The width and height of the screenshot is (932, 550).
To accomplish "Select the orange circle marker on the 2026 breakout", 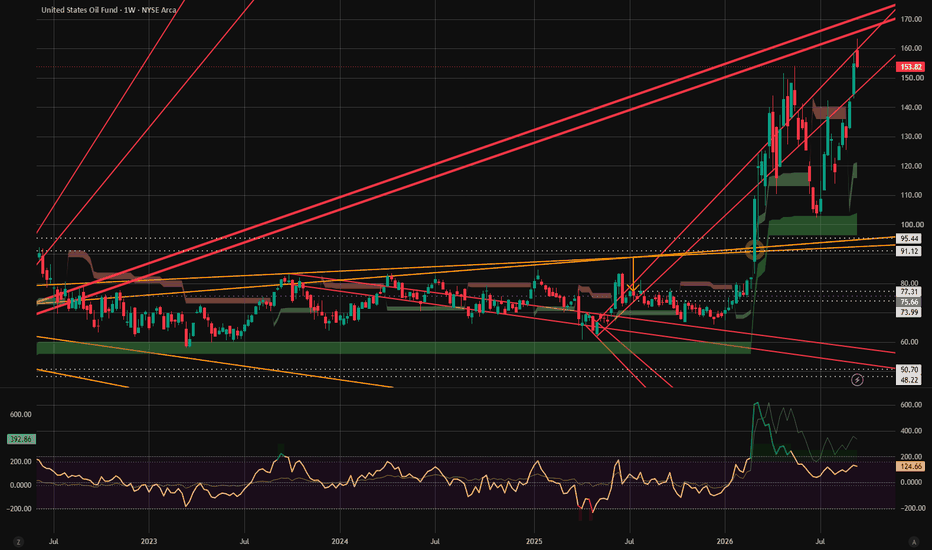I will click(755, 250).
